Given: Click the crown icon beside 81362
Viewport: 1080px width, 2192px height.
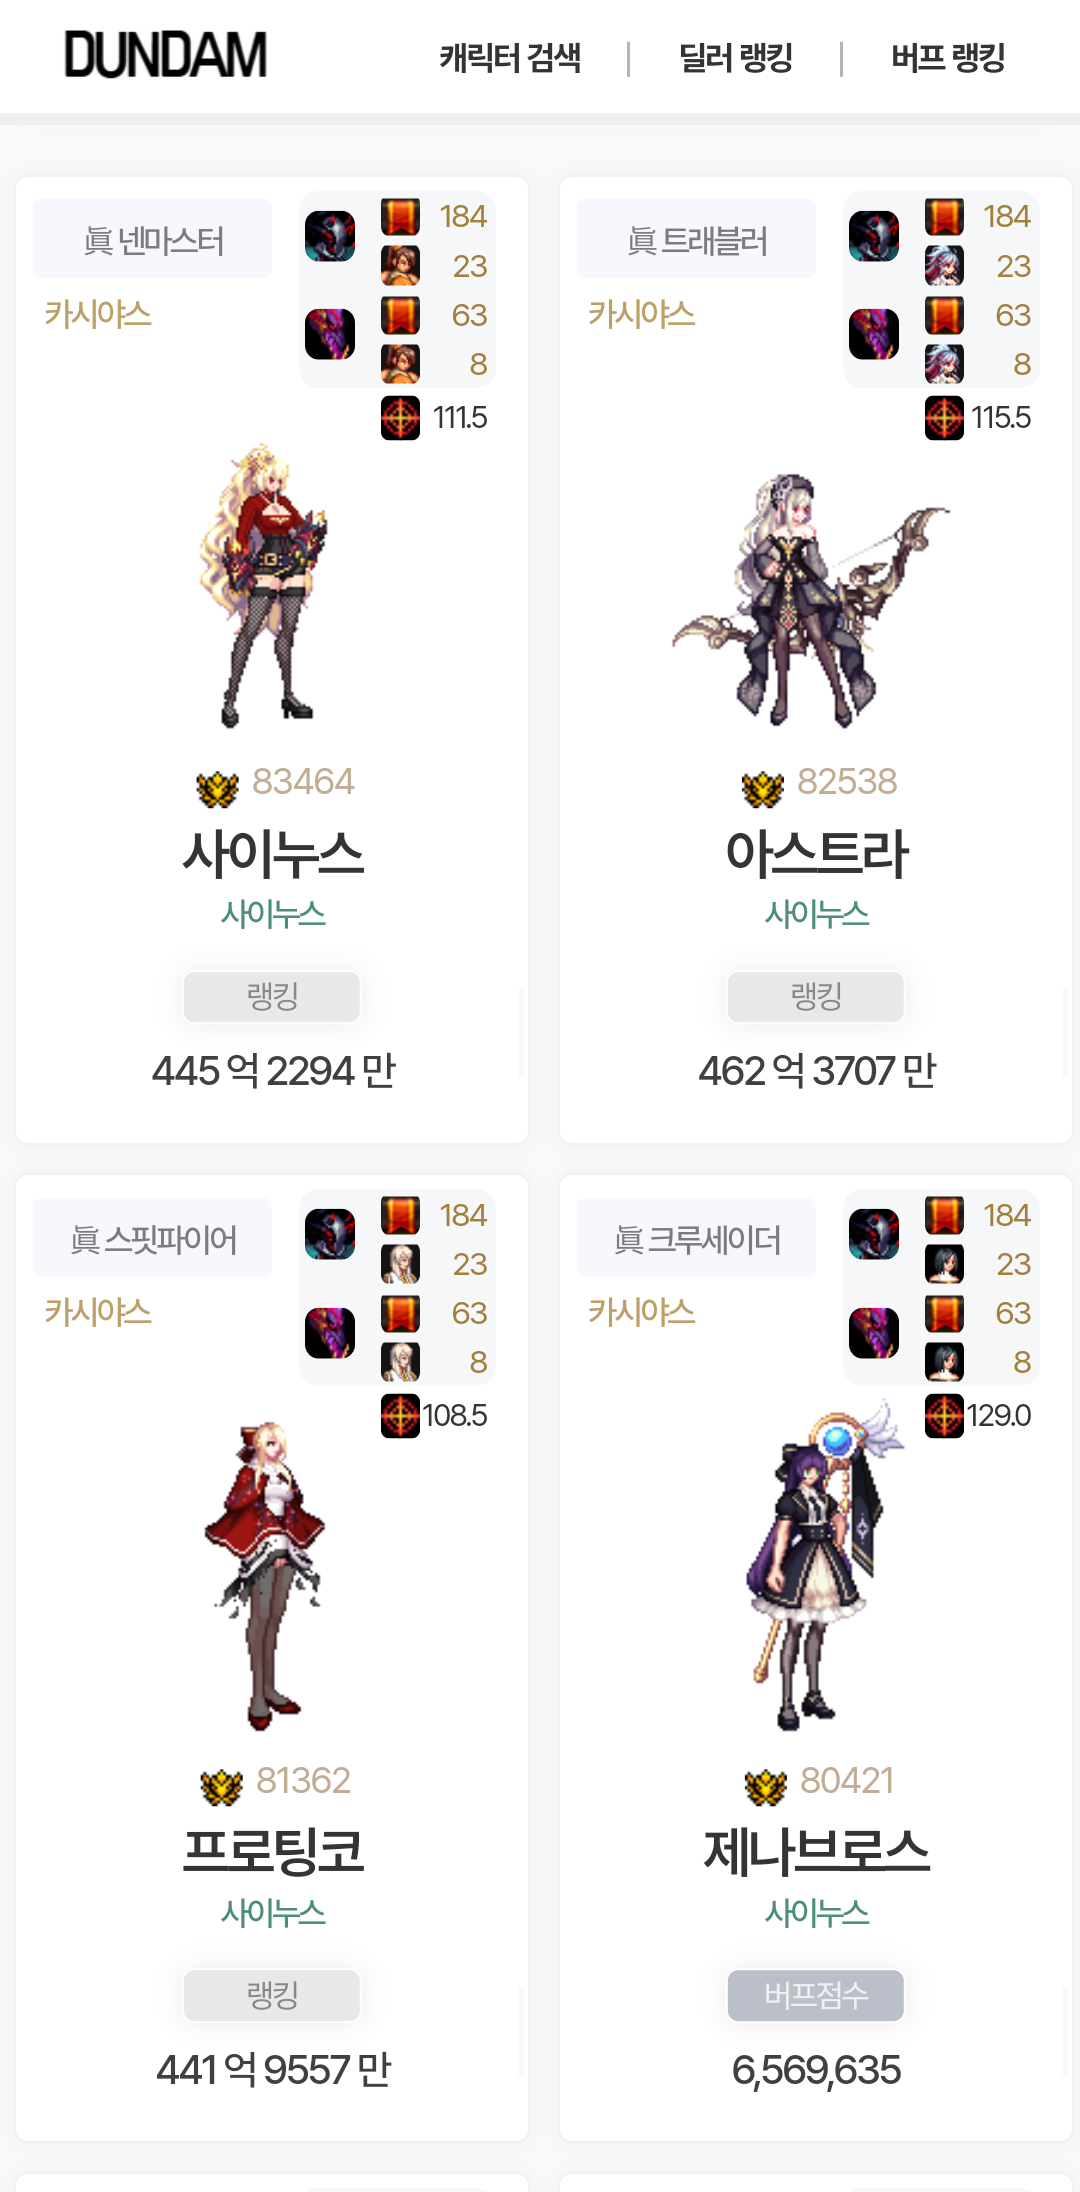Looking at the screenshot, I should click(222, 1787).
